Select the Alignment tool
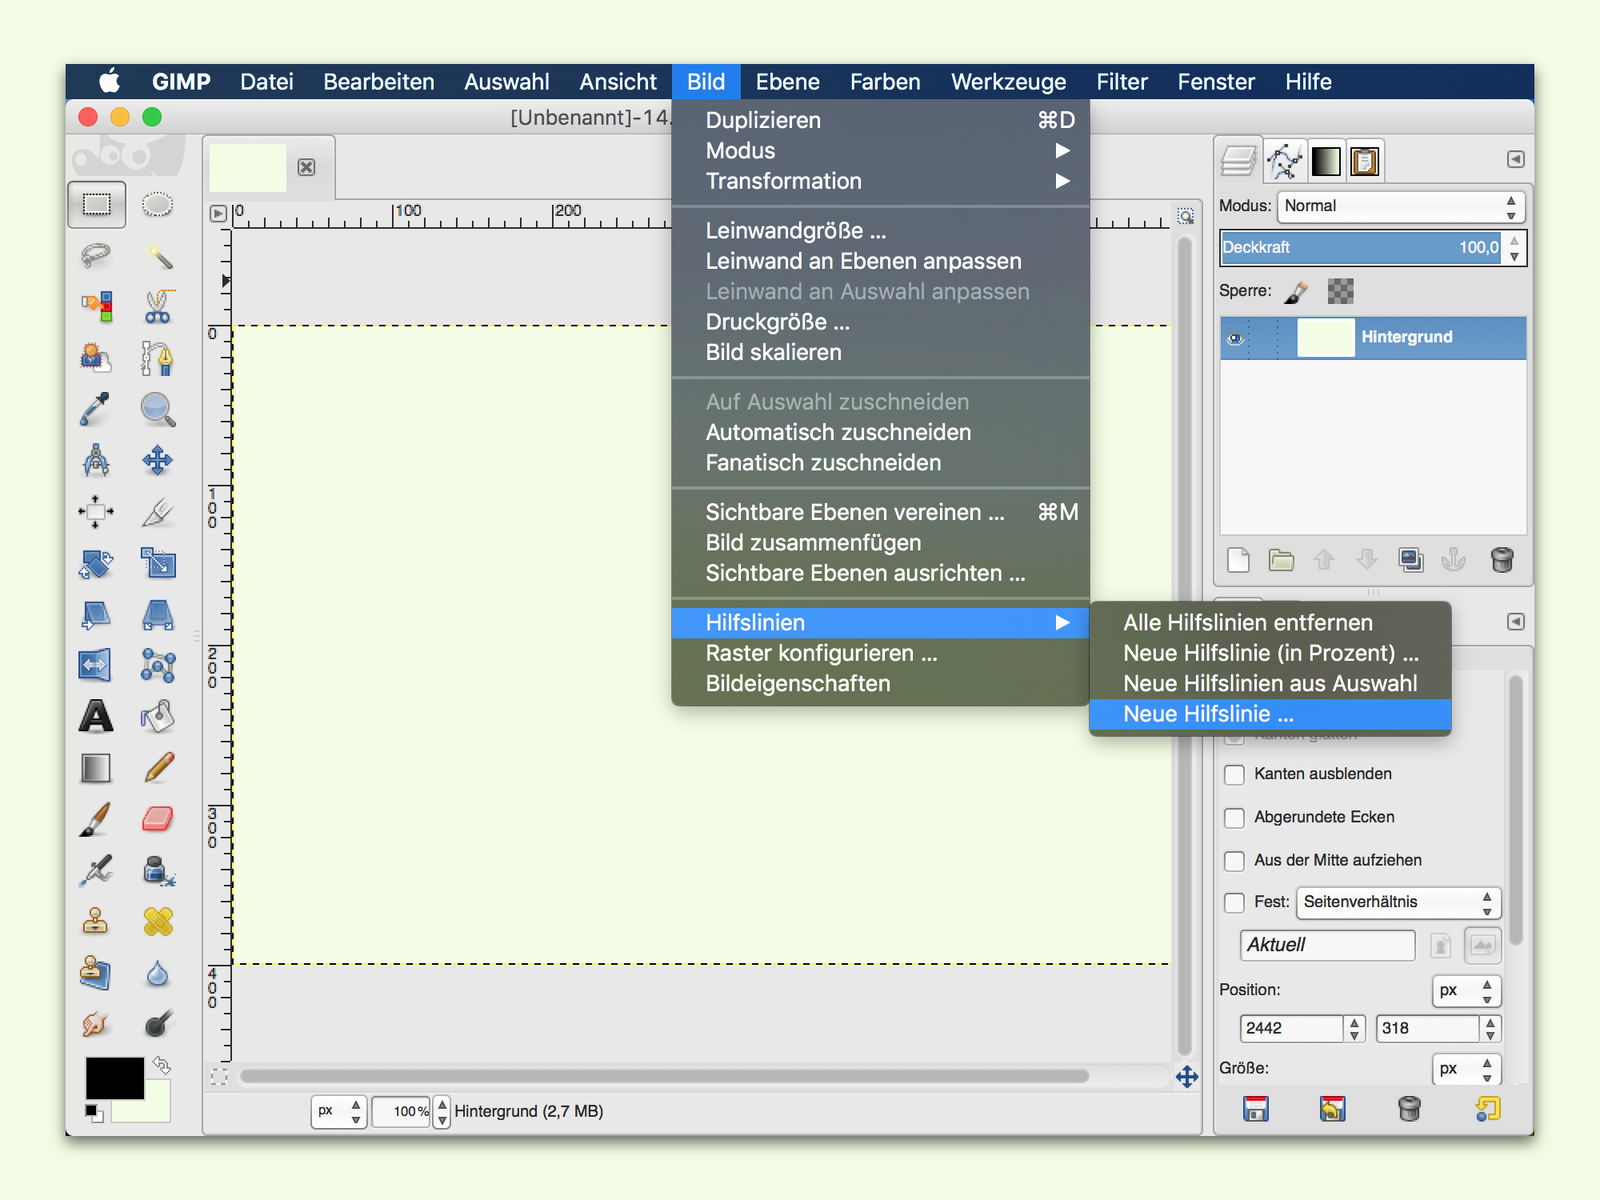This screenshot has height=1200, width=1600. click(96, 512)
